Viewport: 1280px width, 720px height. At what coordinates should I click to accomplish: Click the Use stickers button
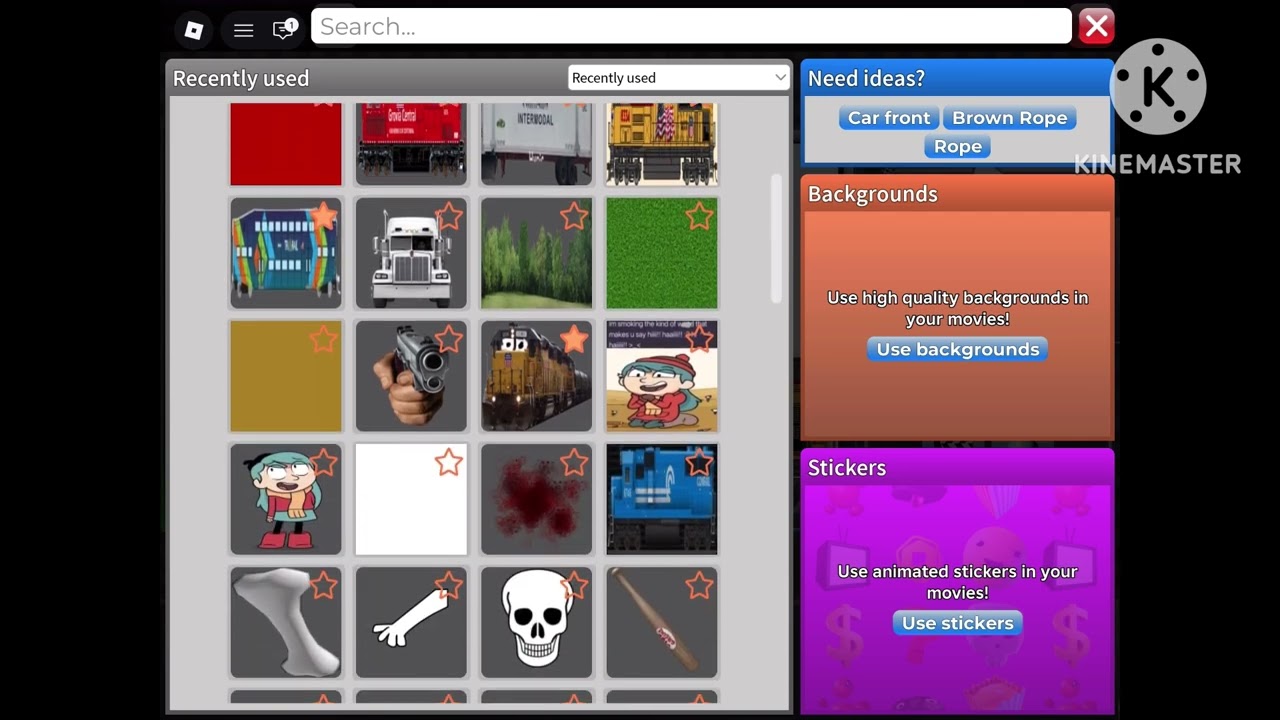coord(957,623)
